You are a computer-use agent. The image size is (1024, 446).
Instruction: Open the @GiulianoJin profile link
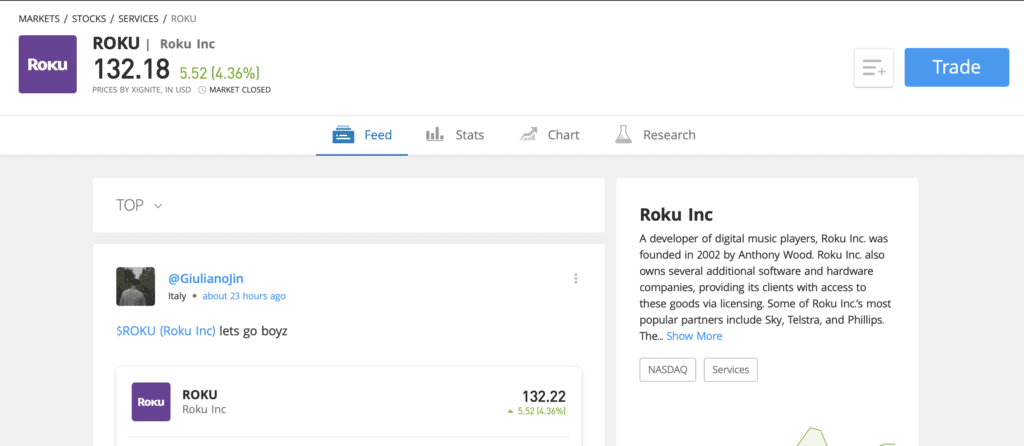click(206, 279)
